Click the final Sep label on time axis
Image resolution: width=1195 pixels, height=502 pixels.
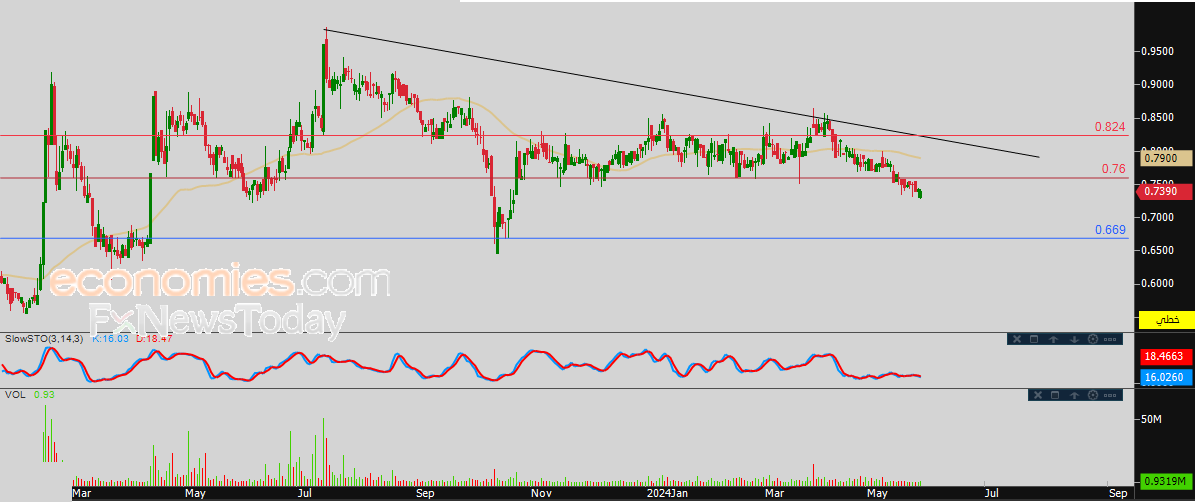tap(1118, 494)
